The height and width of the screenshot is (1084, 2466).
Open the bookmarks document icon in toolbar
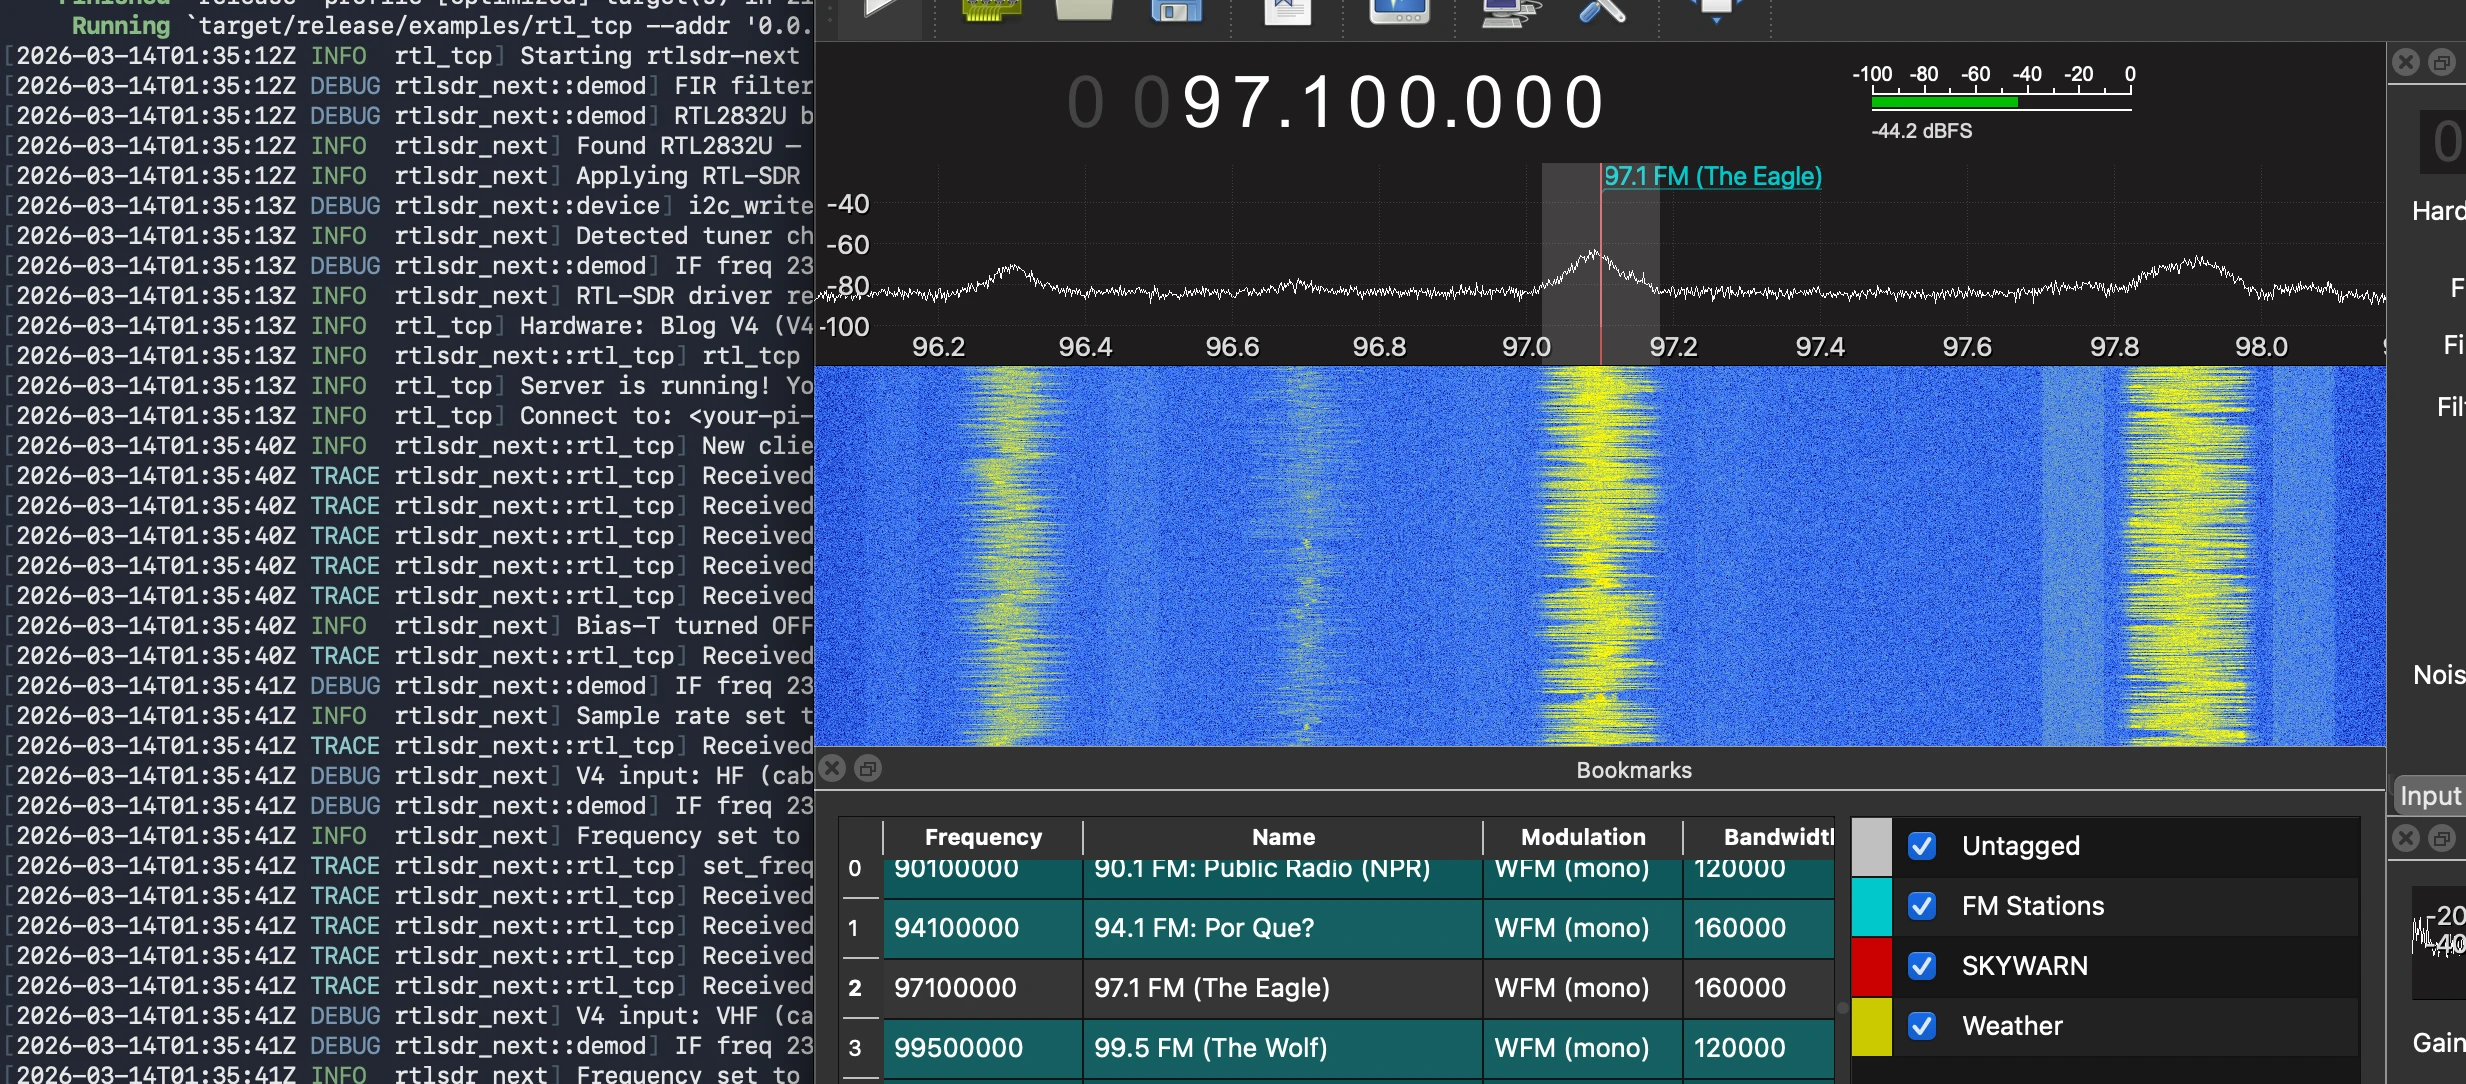[1288, 13]
